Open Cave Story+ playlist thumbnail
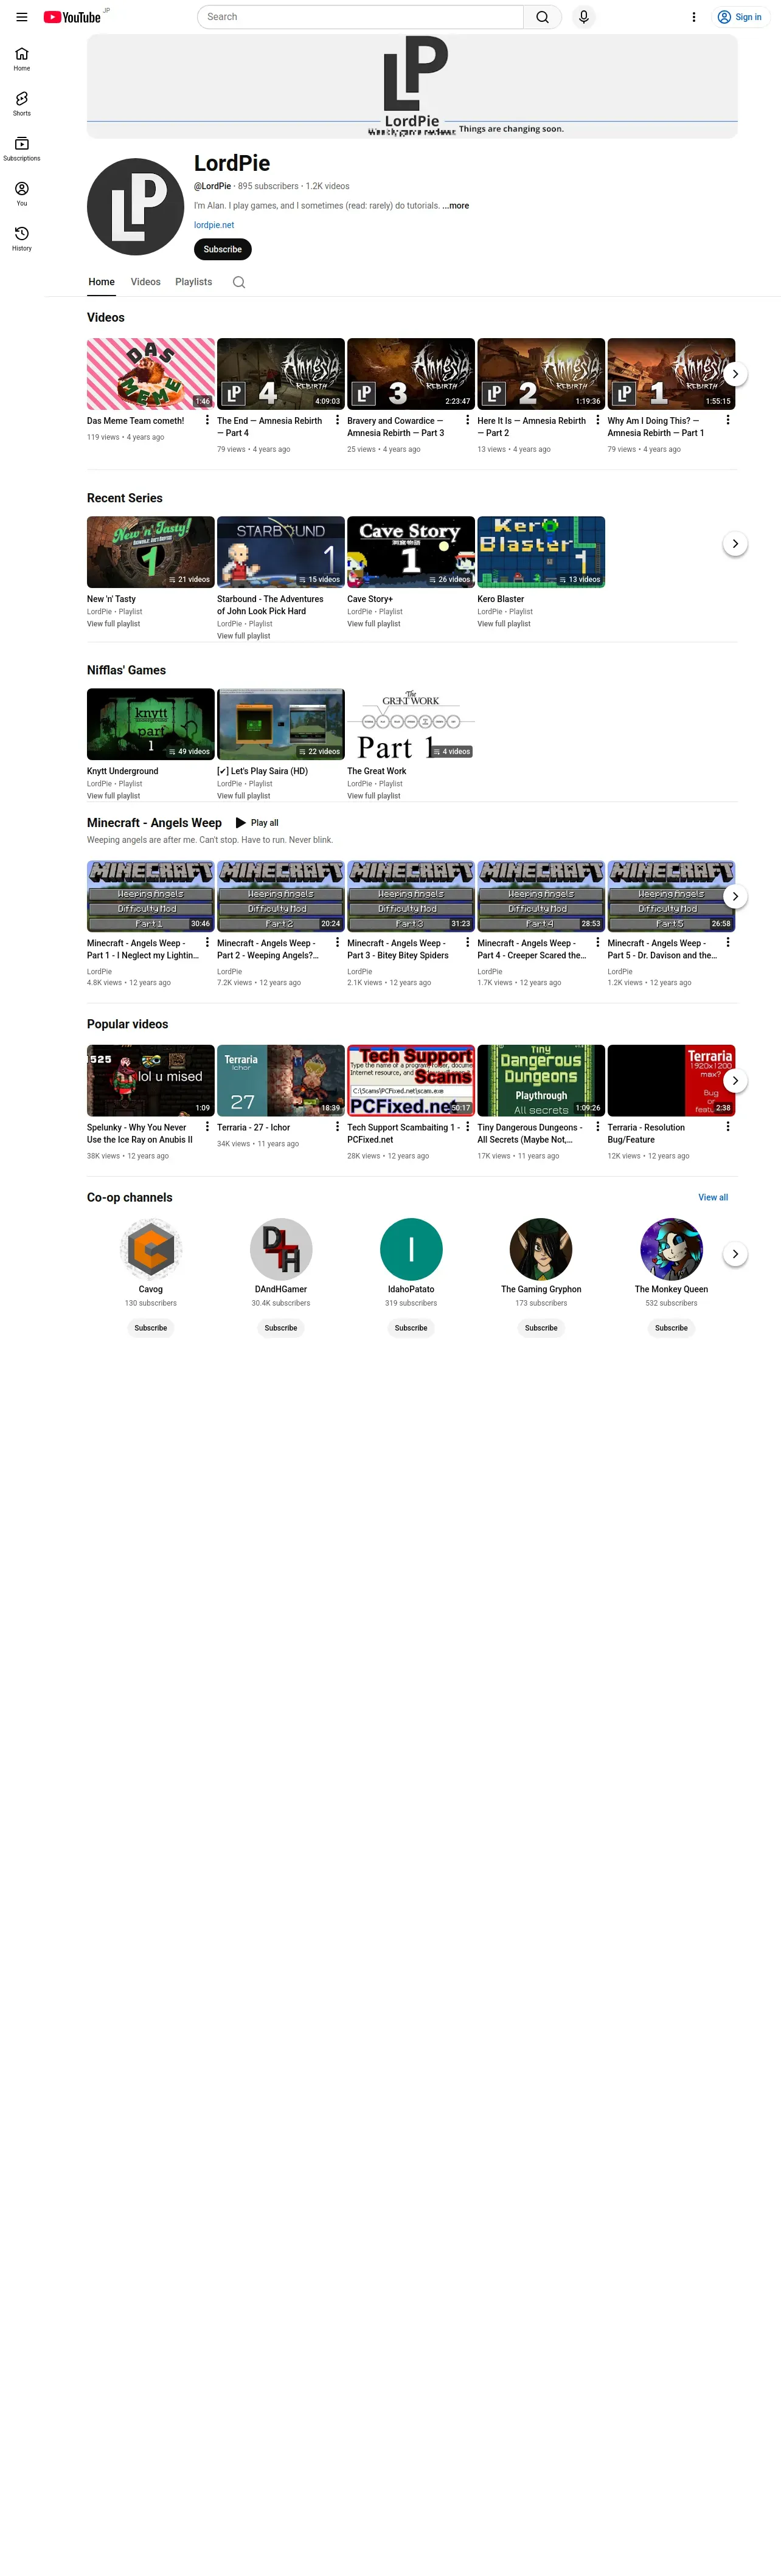The image size is (781, 2576). (x=411, y=552)
